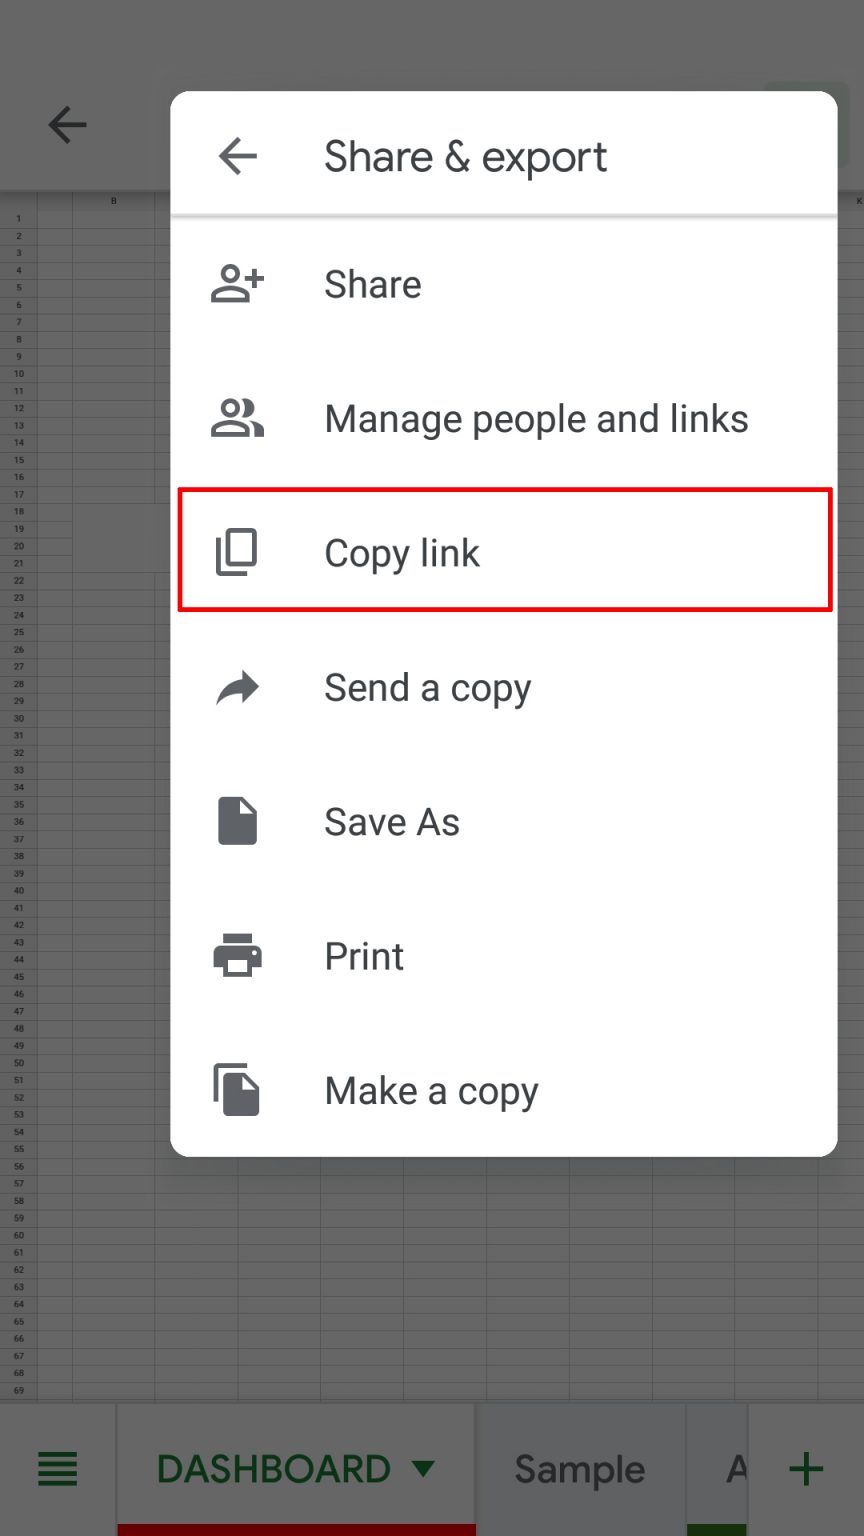Open the sheet list hamburger icon
864x1536 pixels.
click(57, 1468)
